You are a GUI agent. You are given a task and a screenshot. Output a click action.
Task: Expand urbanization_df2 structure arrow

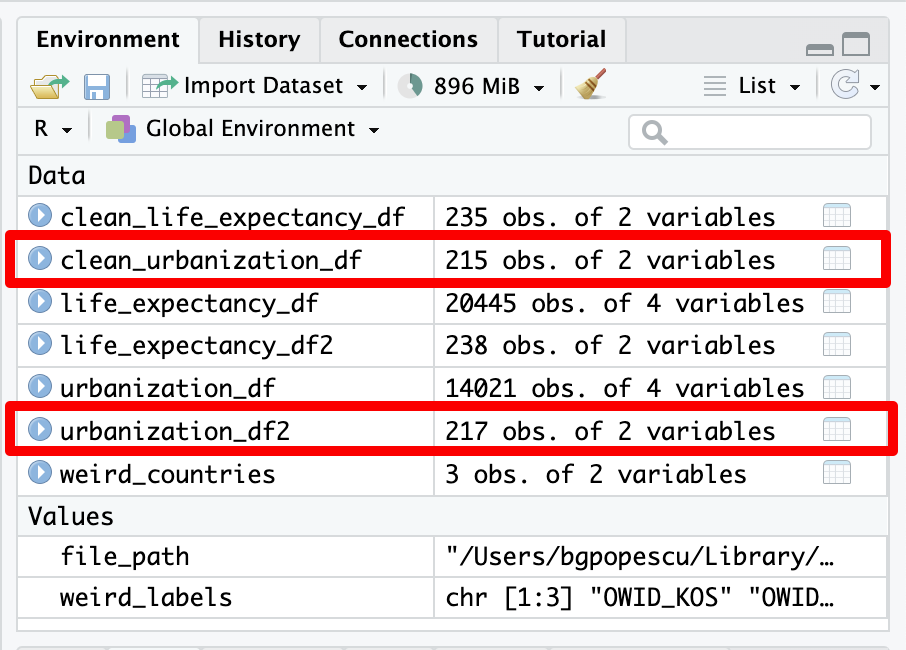click(40, 430)
